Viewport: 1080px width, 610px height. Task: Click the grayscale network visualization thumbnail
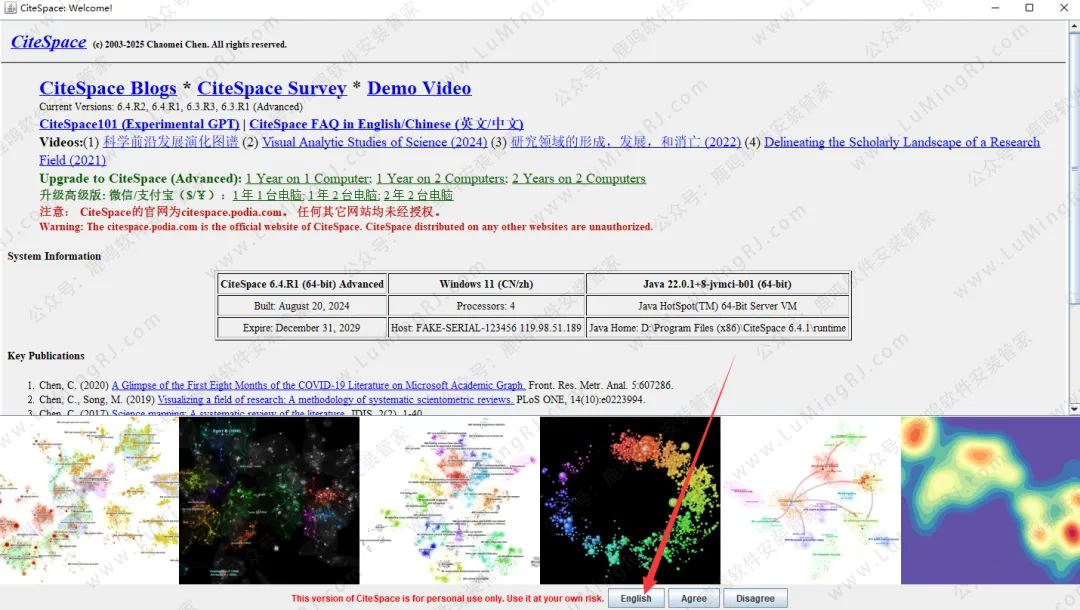[269, 500]
